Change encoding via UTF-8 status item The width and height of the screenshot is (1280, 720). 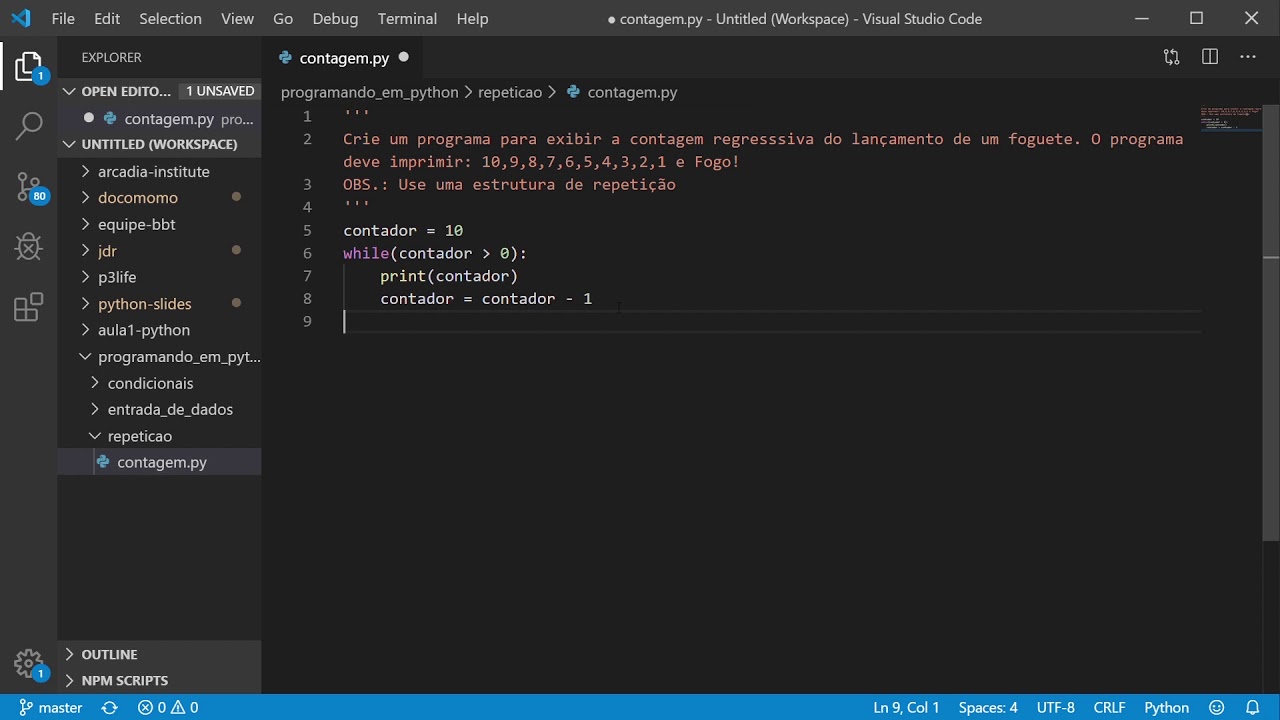click(1055, 707)
